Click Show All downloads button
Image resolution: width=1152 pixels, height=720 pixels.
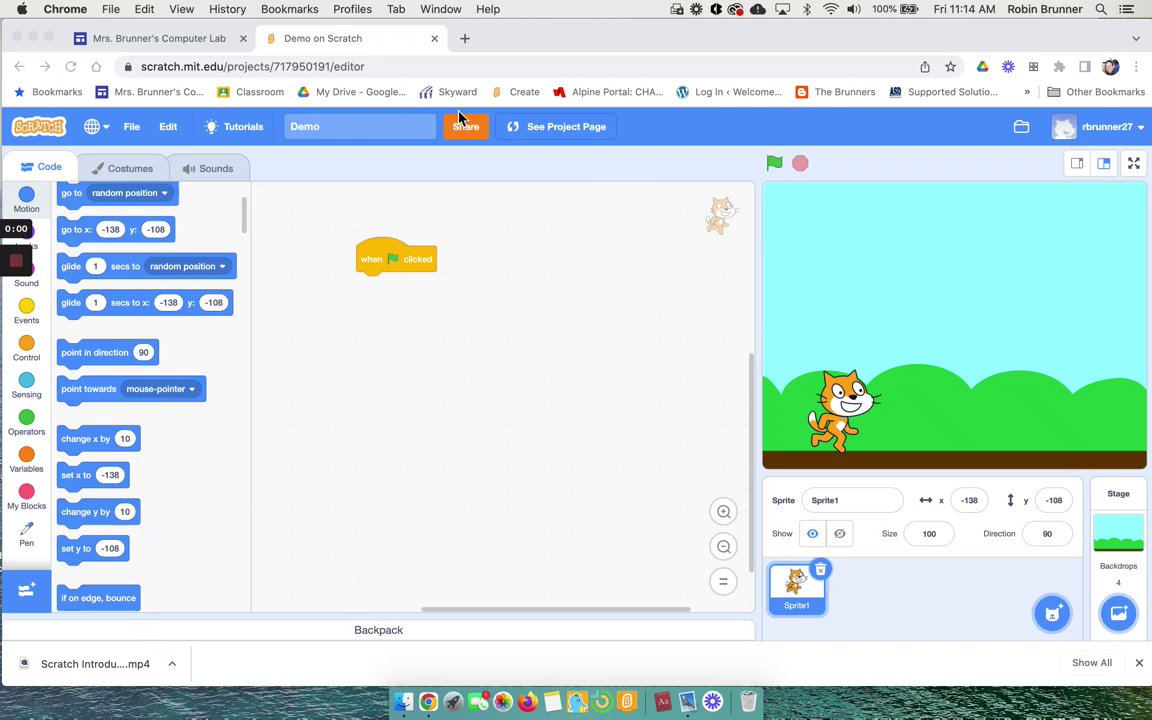[x=1092, y=663]
